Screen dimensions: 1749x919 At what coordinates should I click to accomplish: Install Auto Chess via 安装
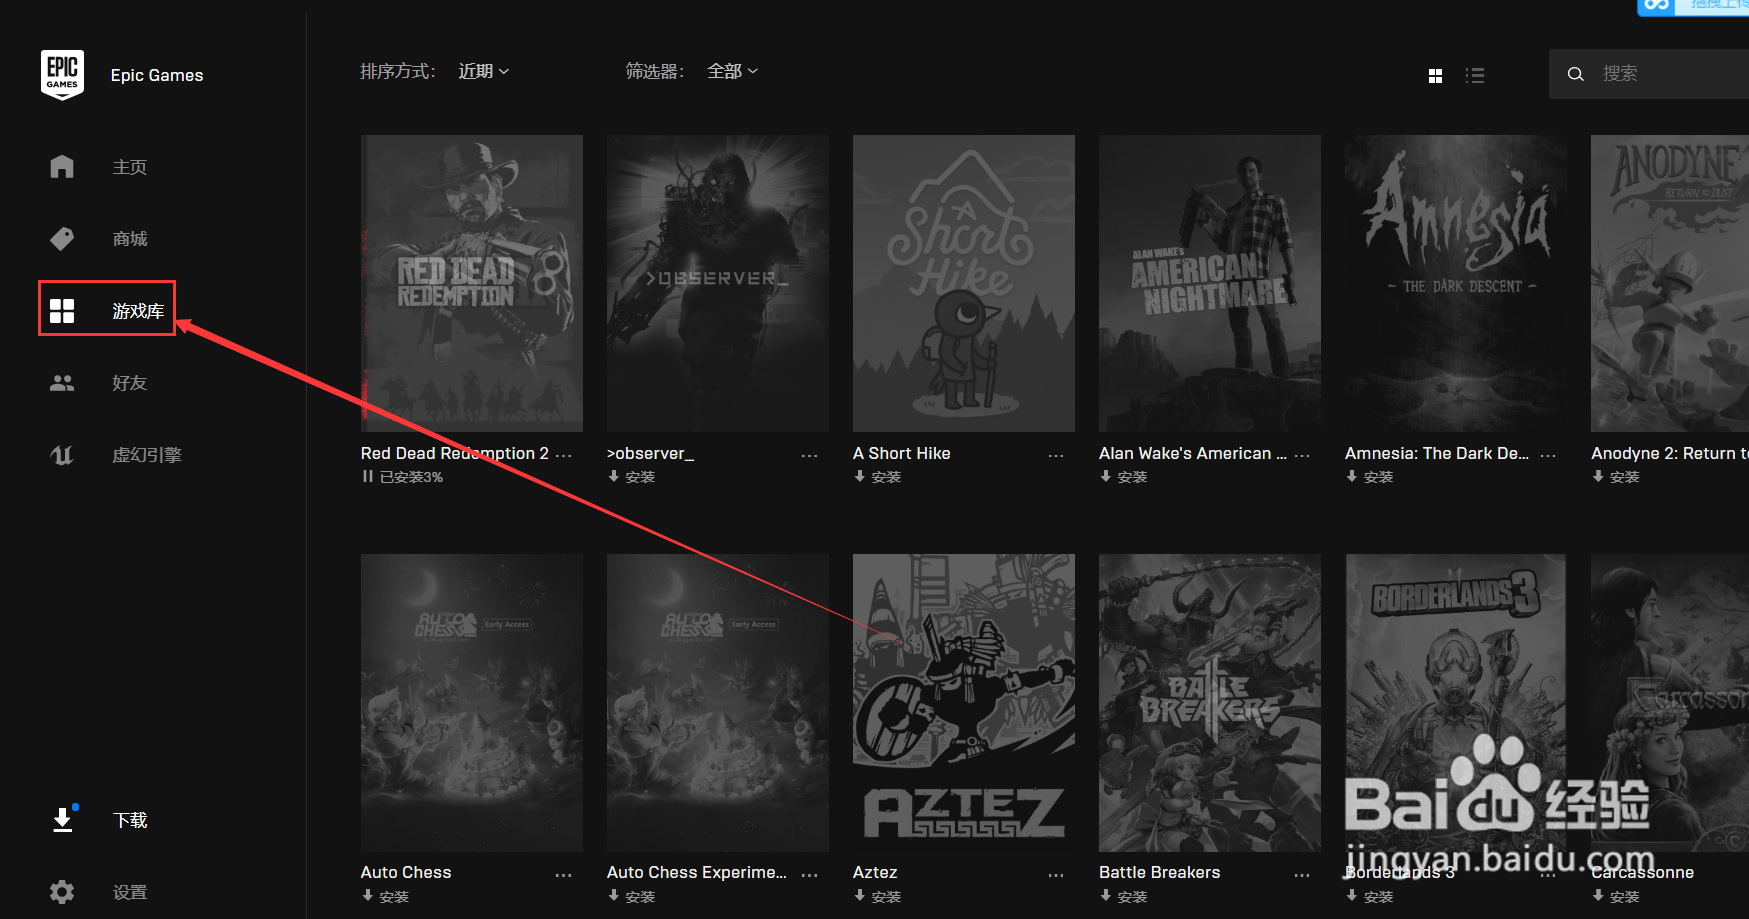point(385,897)
